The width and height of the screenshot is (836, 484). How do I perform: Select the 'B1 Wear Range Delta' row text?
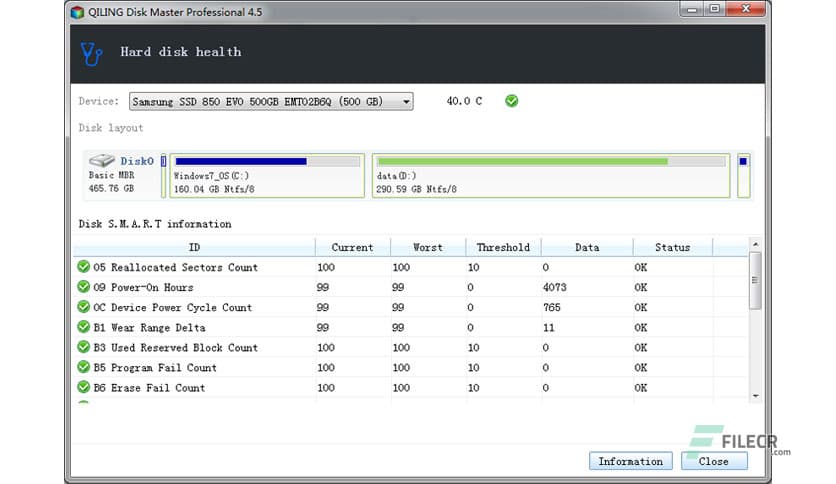[149, 328]
